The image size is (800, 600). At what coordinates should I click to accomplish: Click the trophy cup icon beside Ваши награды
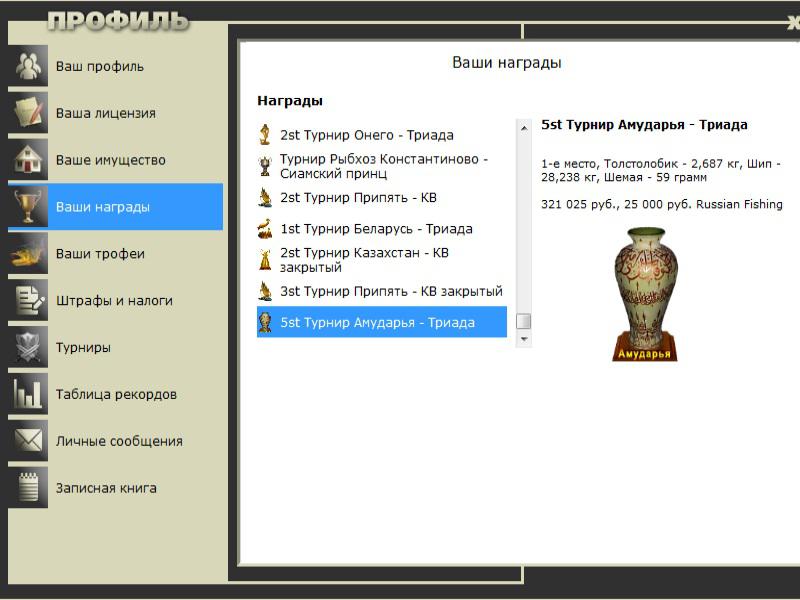click(x=28, y=206)
